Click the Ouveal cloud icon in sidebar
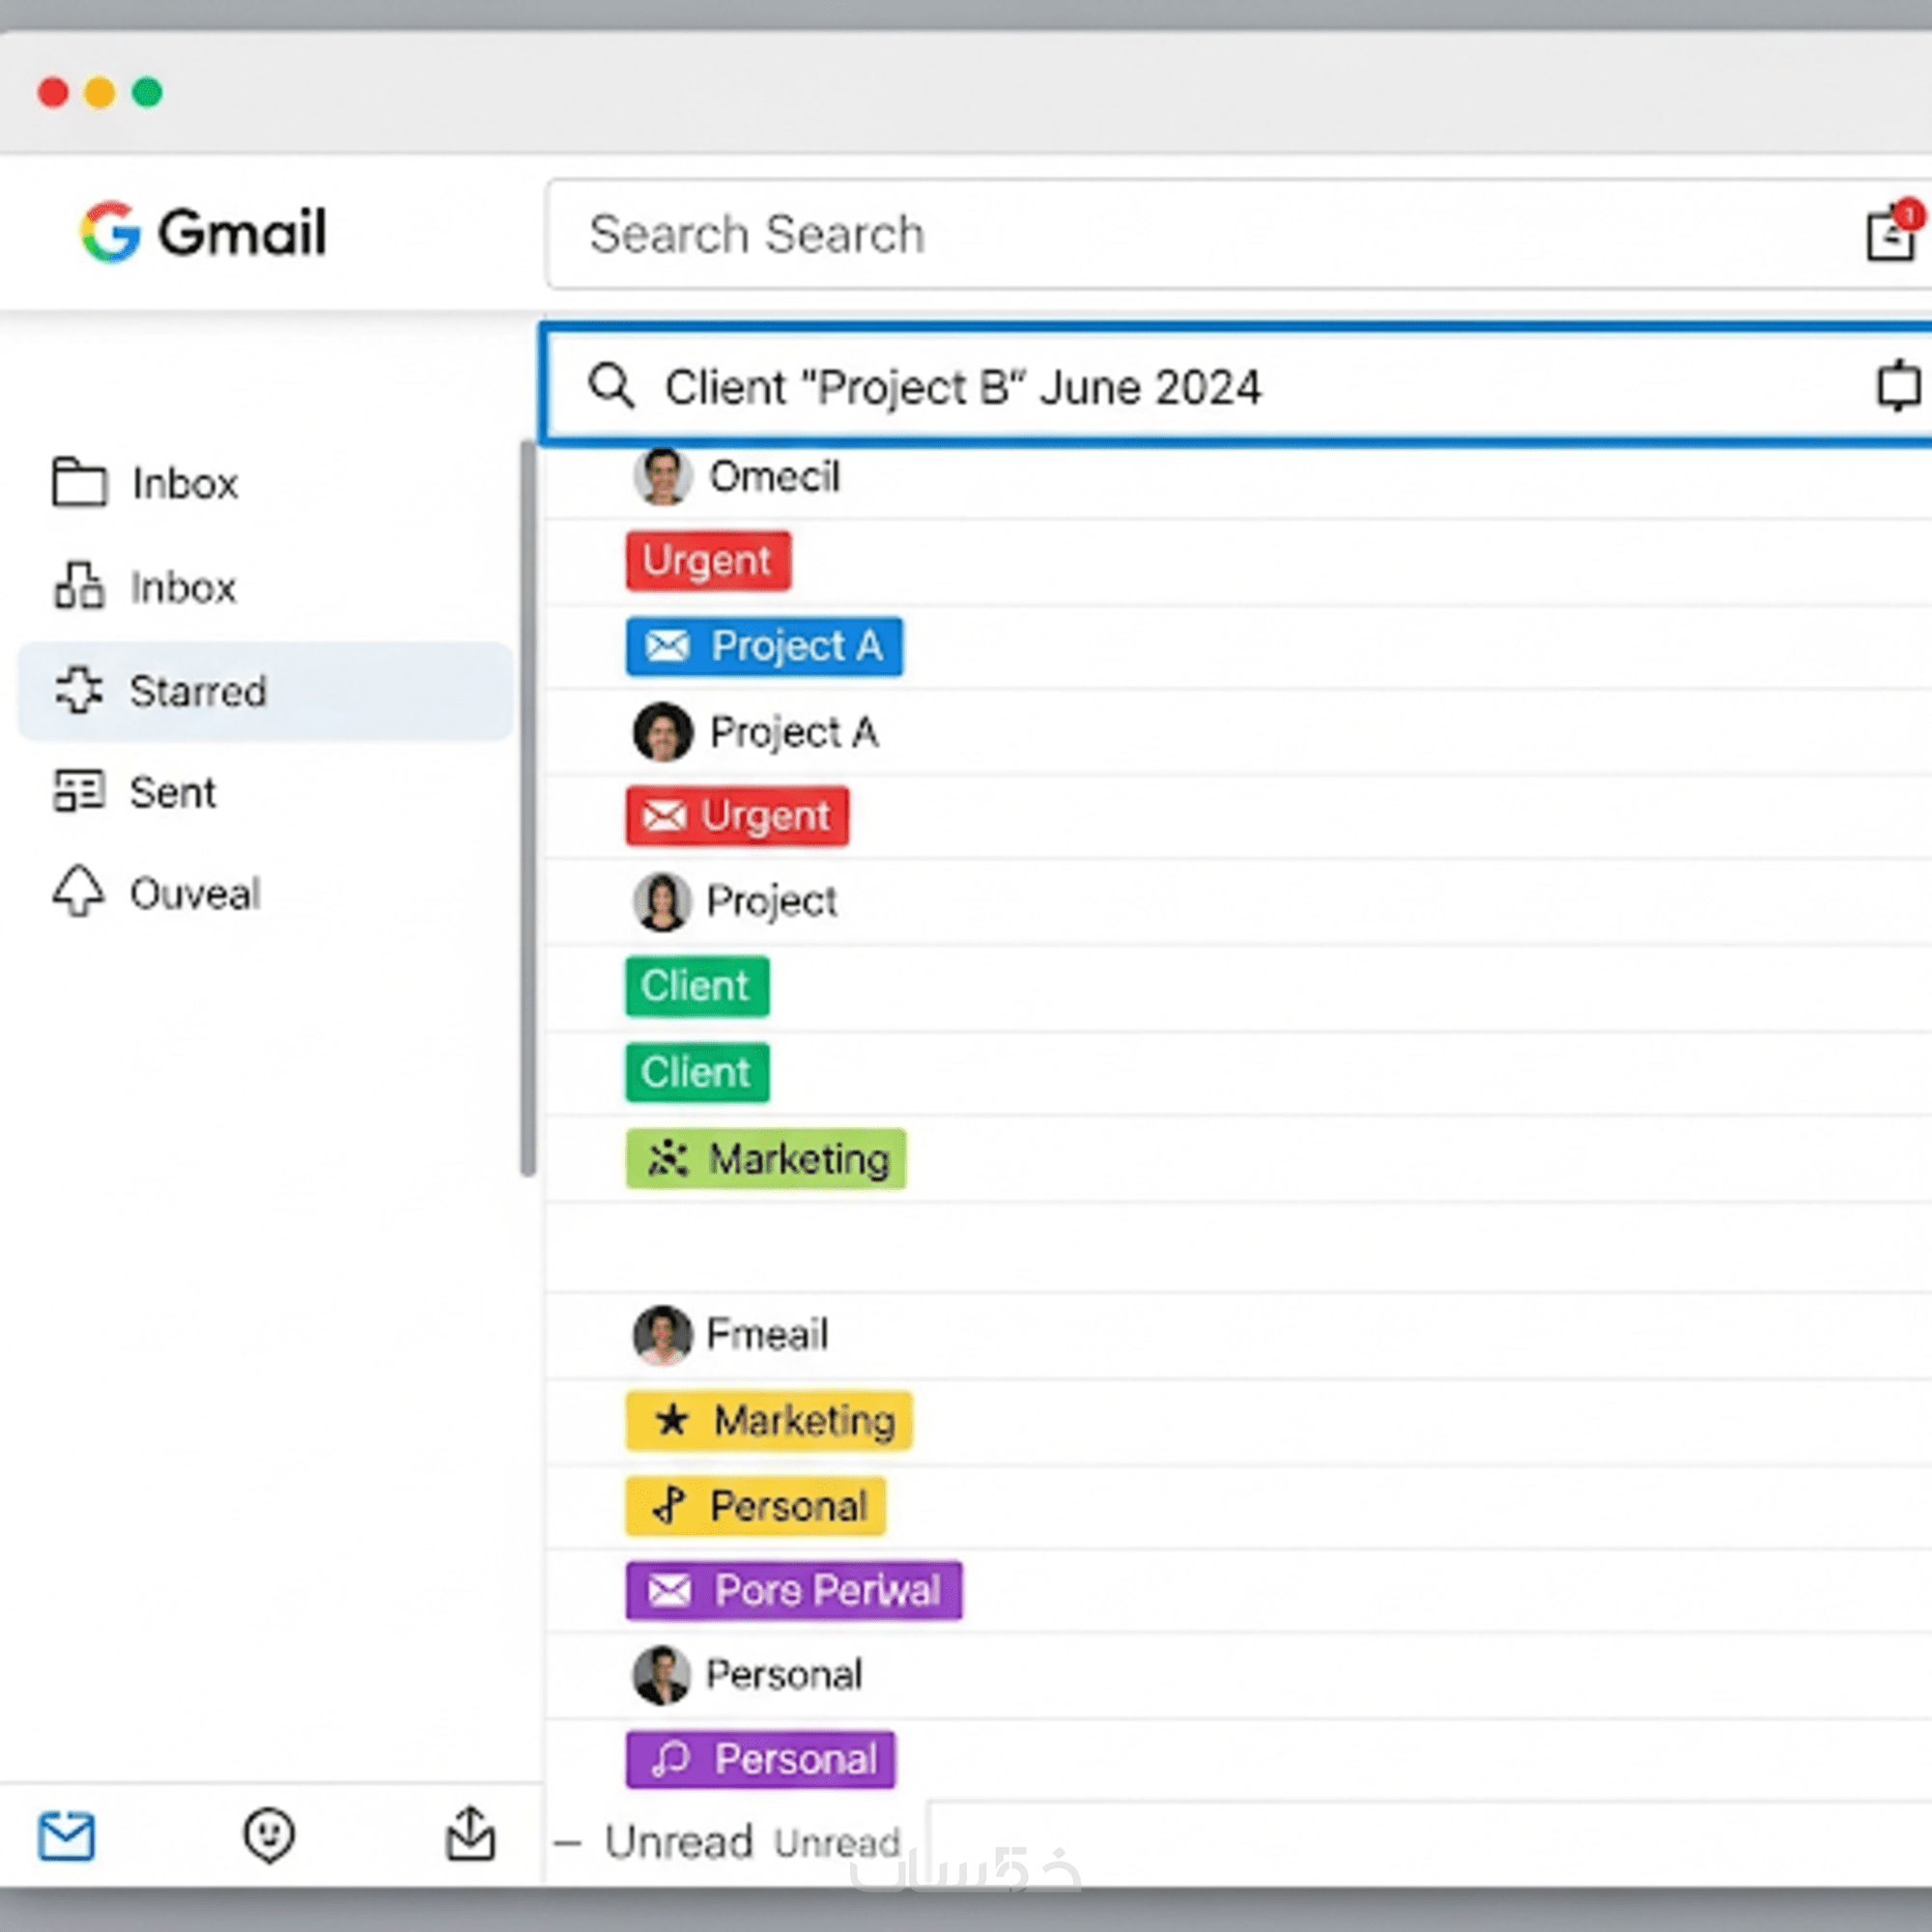This screenshot has height=1932, width=1932. pos(78,890)
